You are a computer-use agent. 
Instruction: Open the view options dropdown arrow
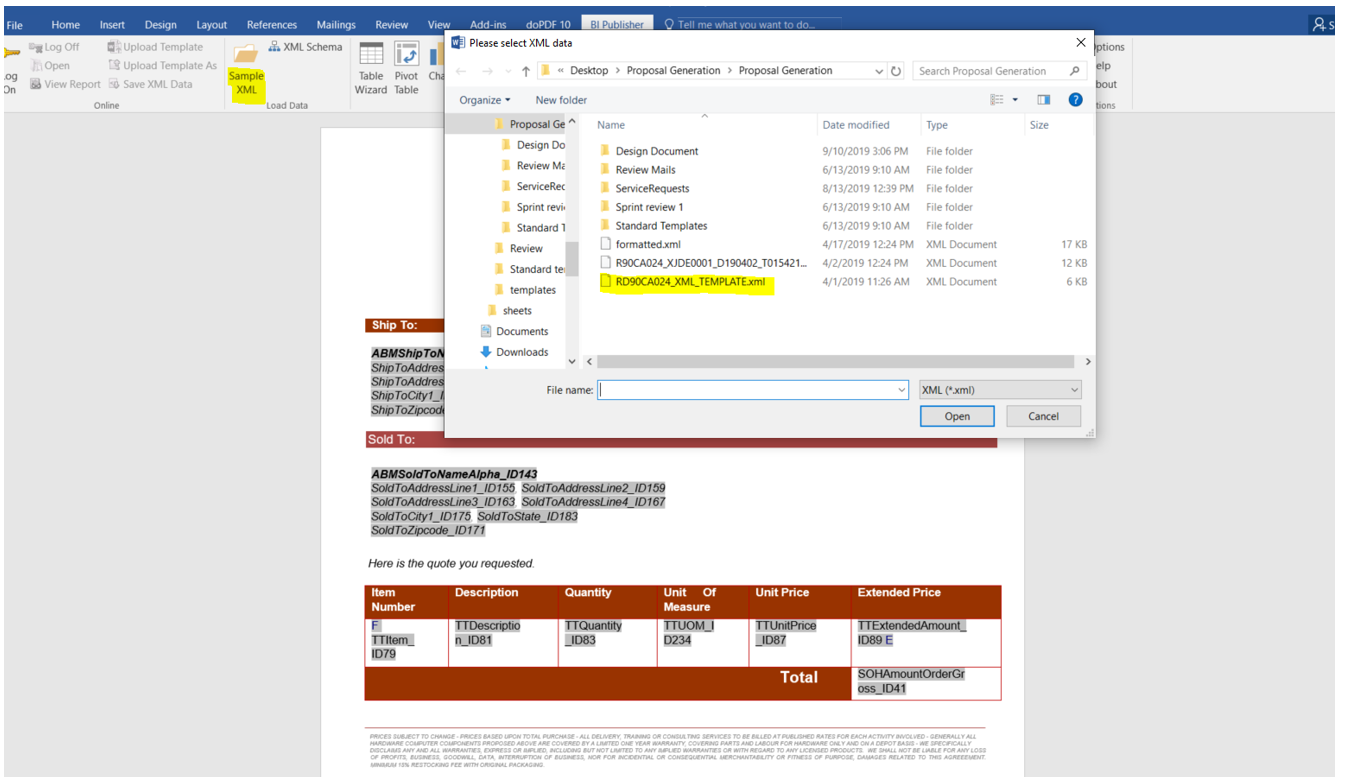(1015, 100)
